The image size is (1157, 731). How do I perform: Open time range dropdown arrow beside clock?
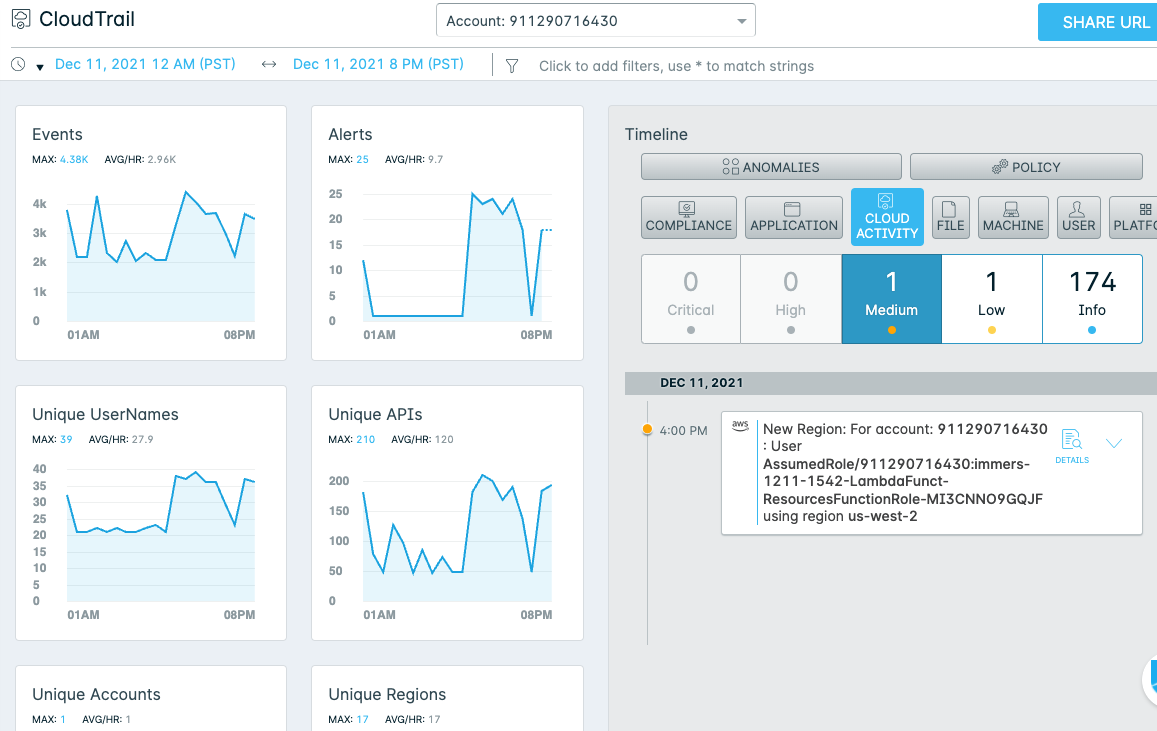click(x=40, y=67)
